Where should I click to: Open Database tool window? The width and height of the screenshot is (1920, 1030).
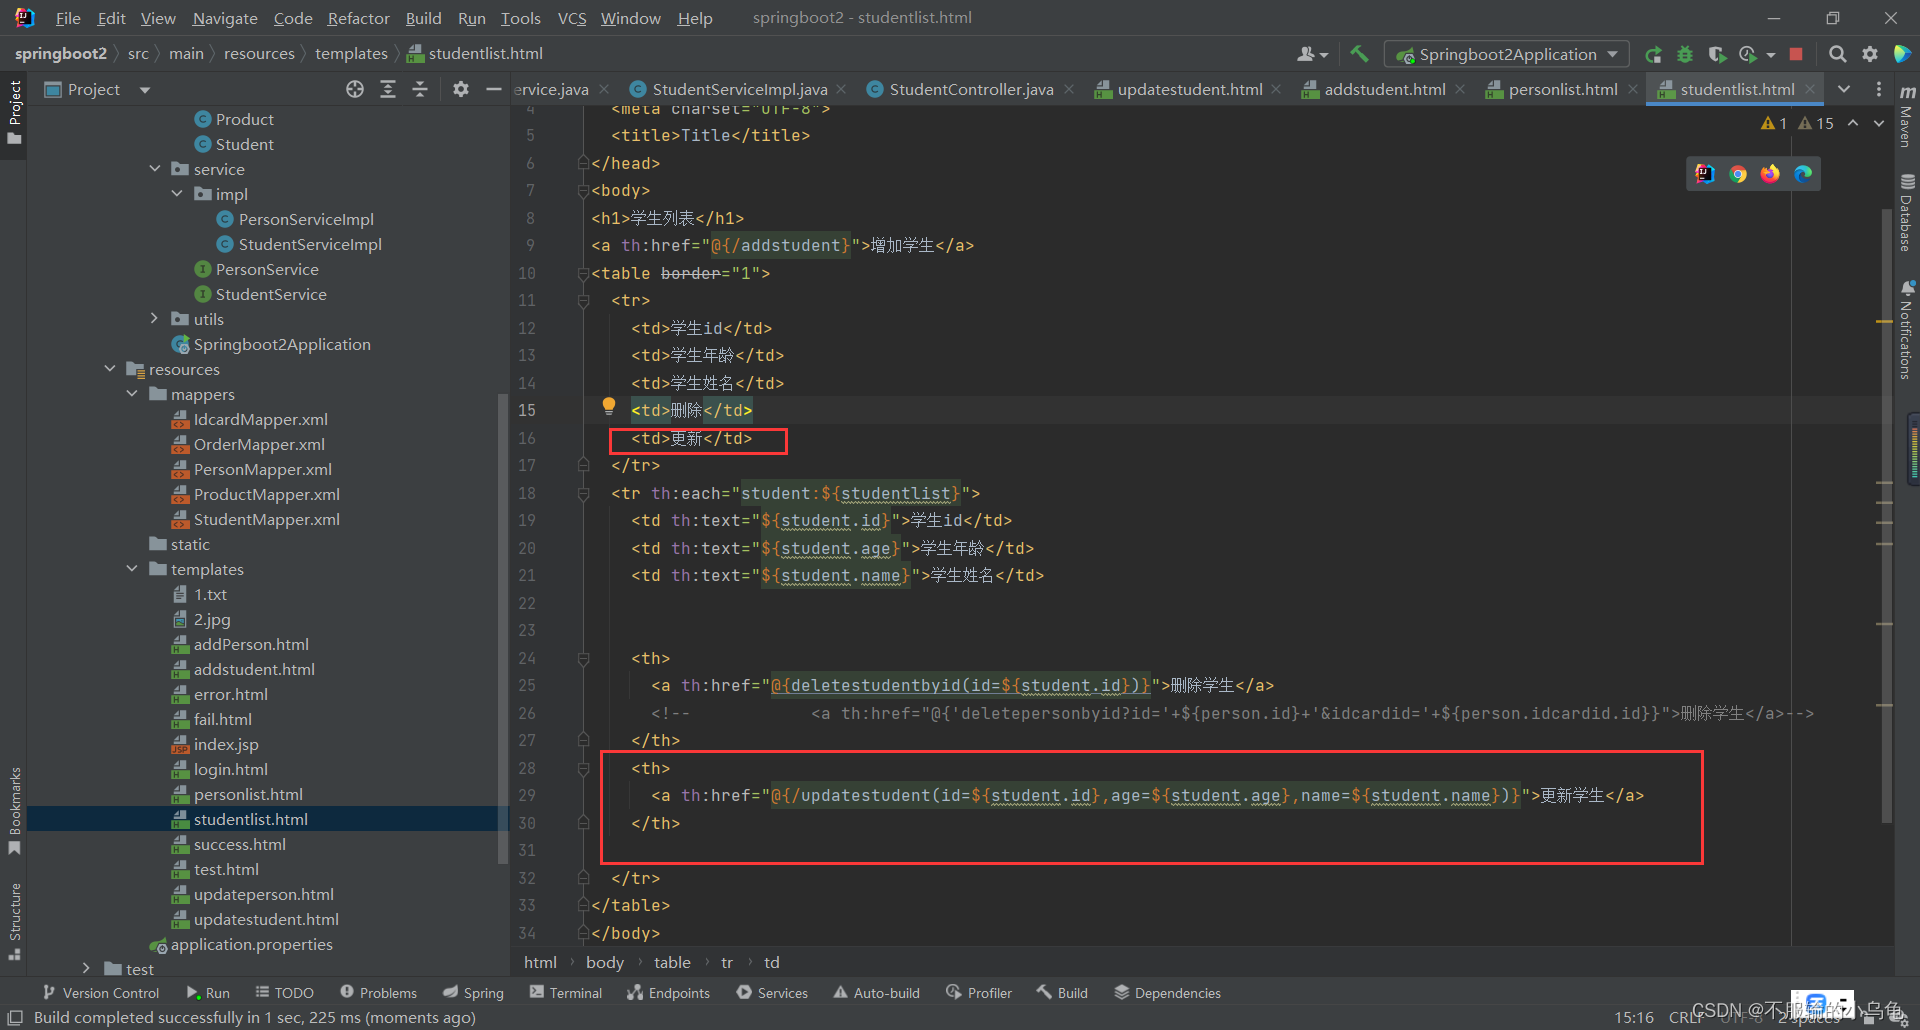coord(1907,213)
